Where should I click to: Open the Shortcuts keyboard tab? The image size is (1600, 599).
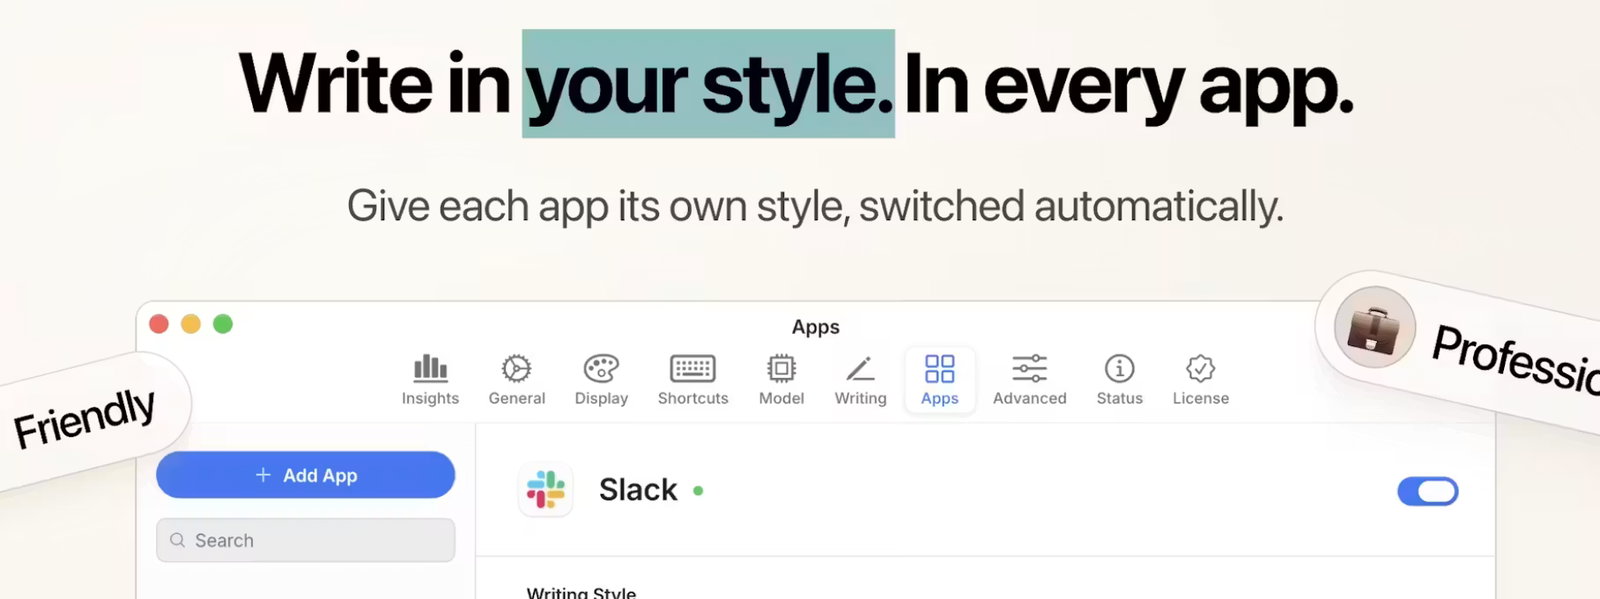click(693, 380)
